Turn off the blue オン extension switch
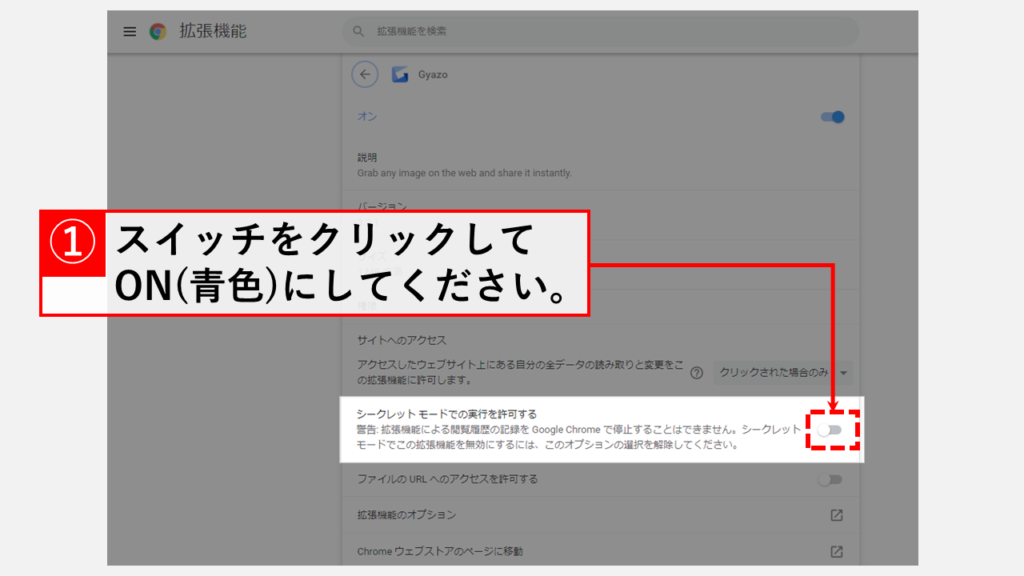 tap(832, 117)
